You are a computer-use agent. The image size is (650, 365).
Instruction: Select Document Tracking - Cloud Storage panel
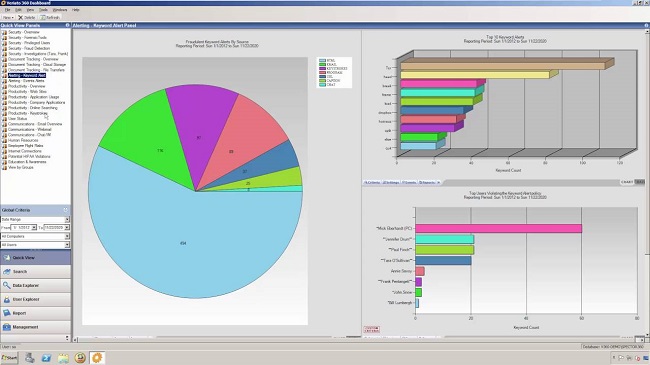37,64
